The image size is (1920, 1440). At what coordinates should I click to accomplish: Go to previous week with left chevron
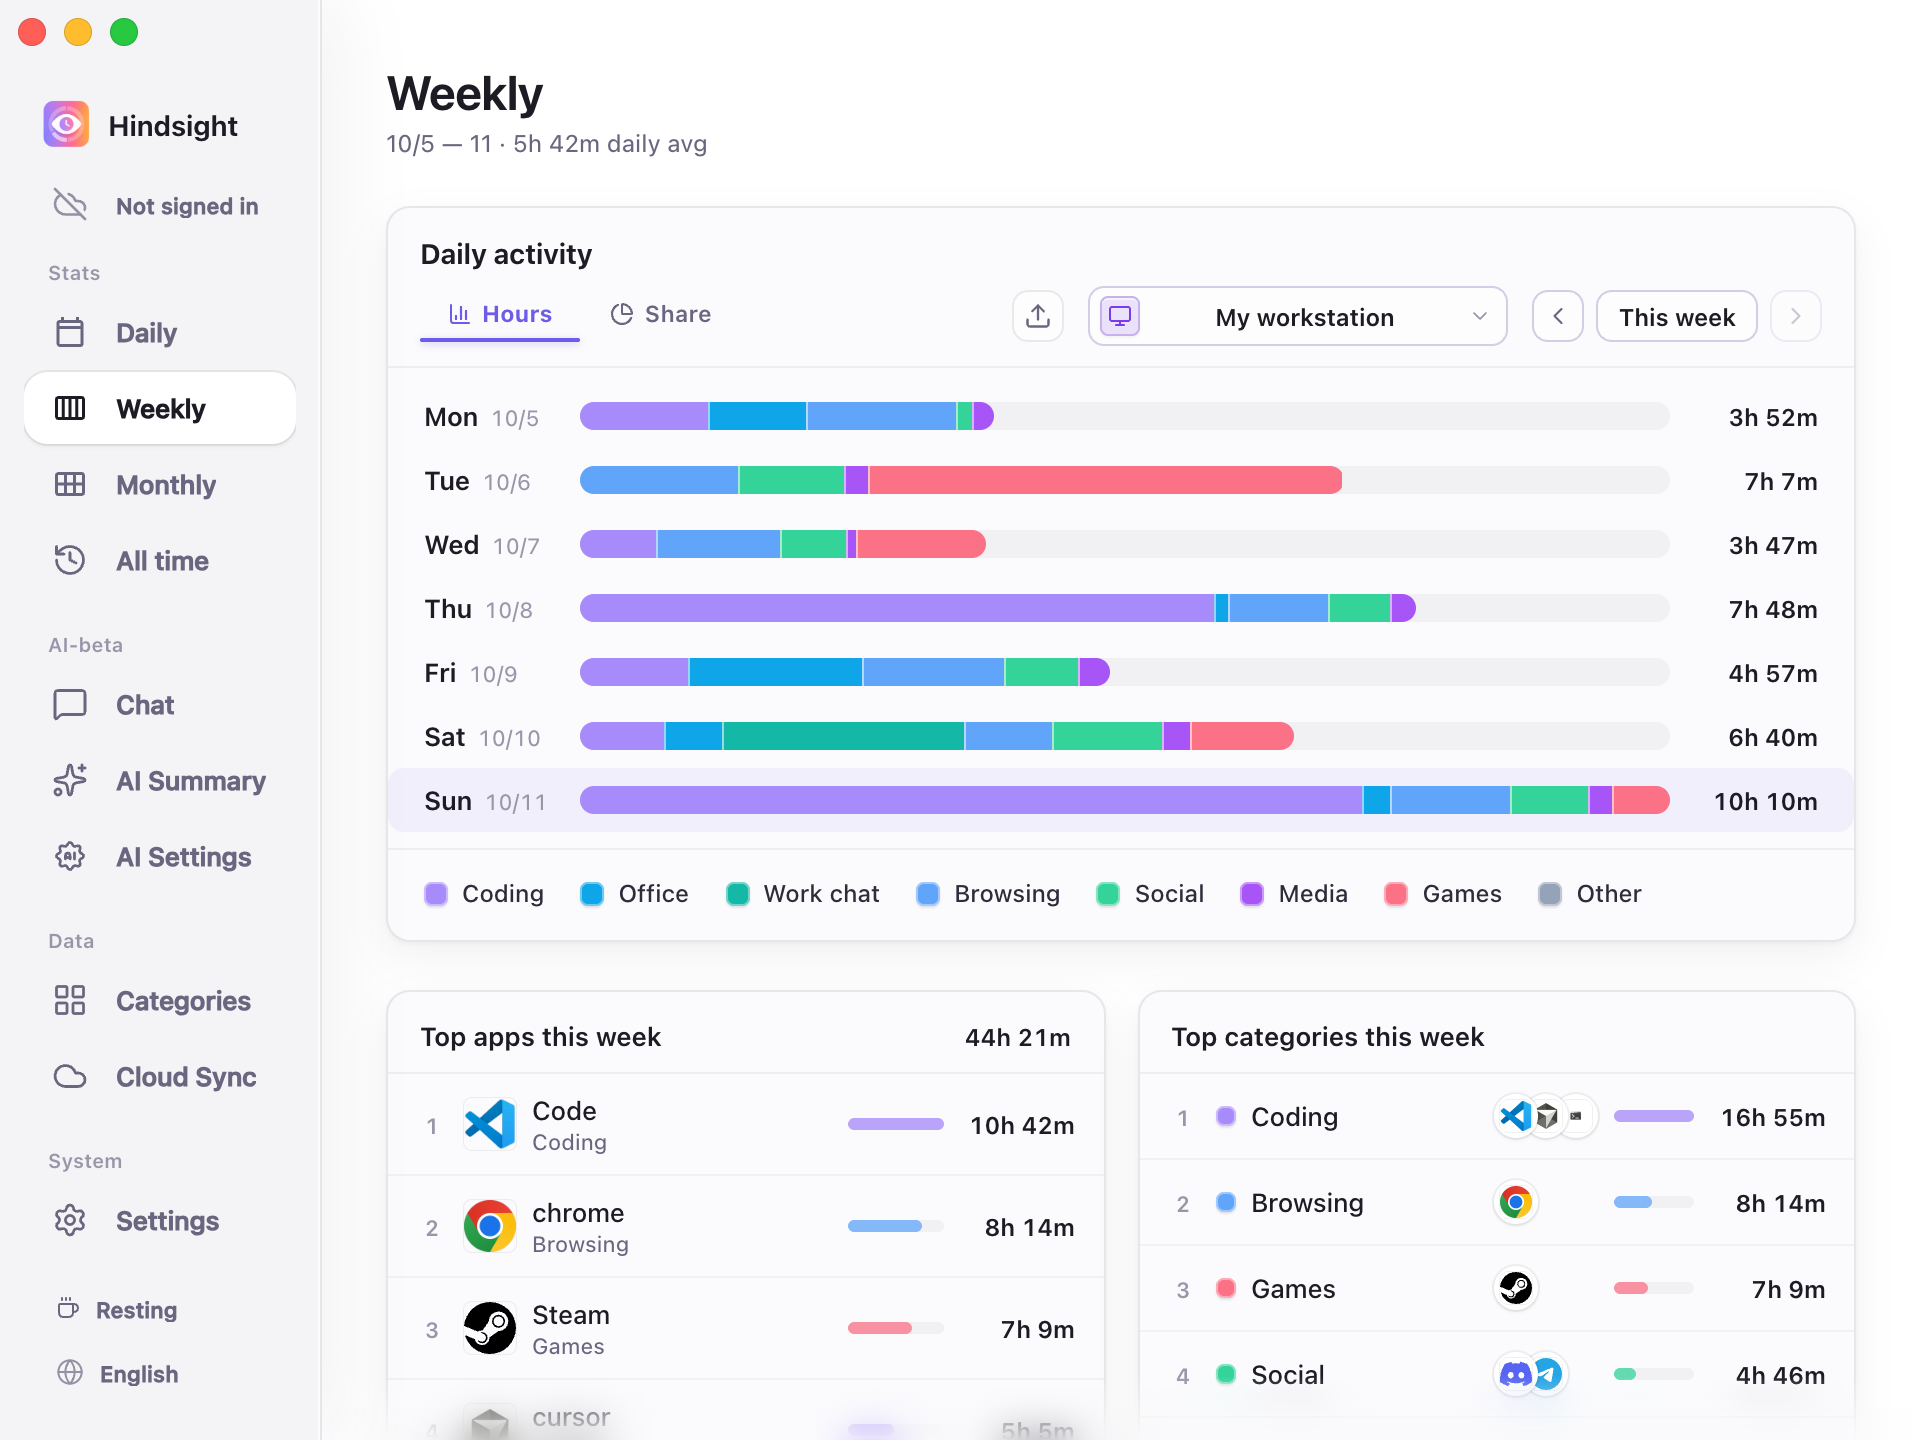pos(1558,316)
